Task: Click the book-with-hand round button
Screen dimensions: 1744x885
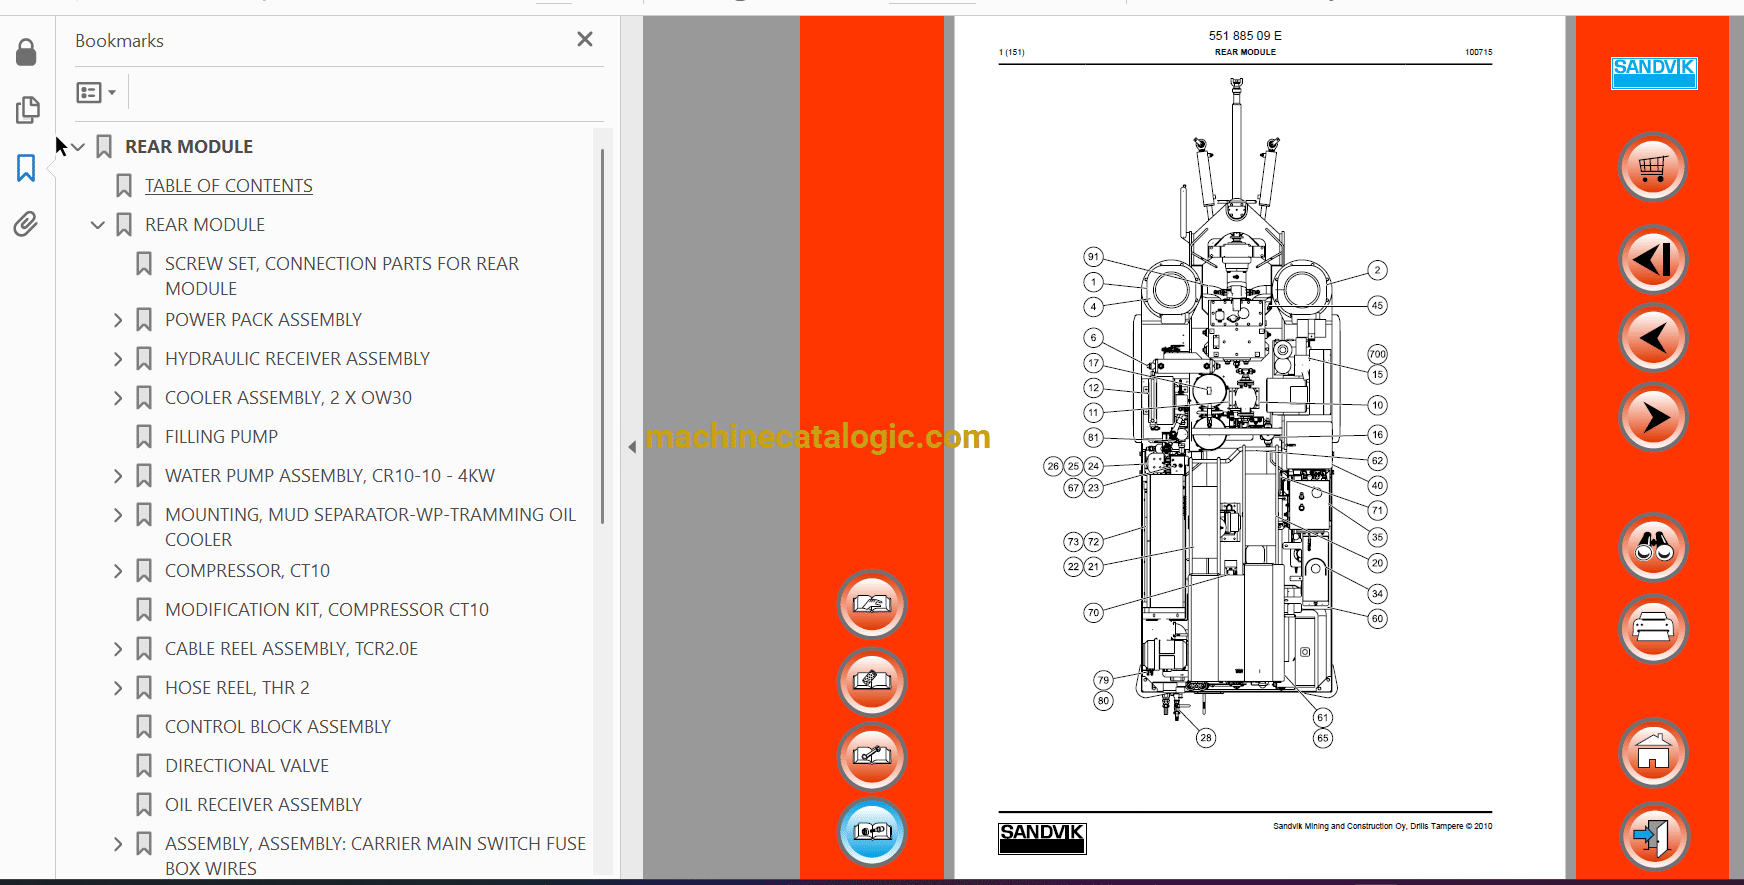Action: coord(872,604)
